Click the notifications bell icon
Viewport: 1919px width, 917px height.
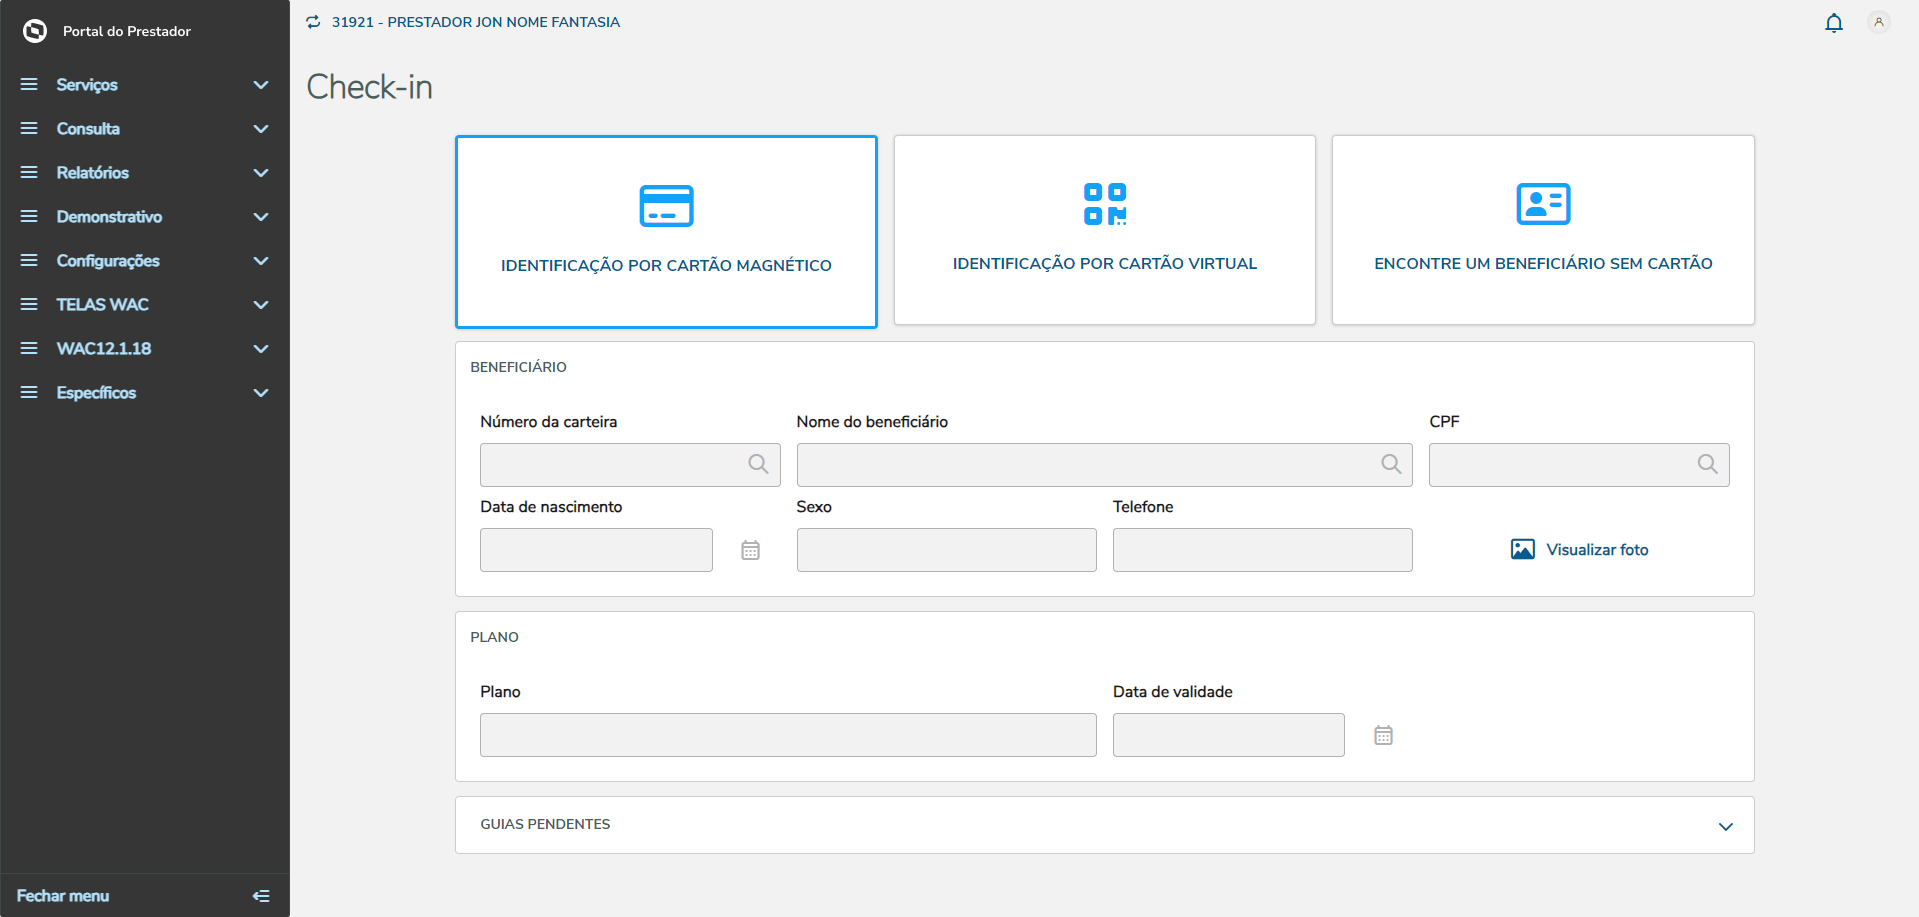(x=1833, y=23)
